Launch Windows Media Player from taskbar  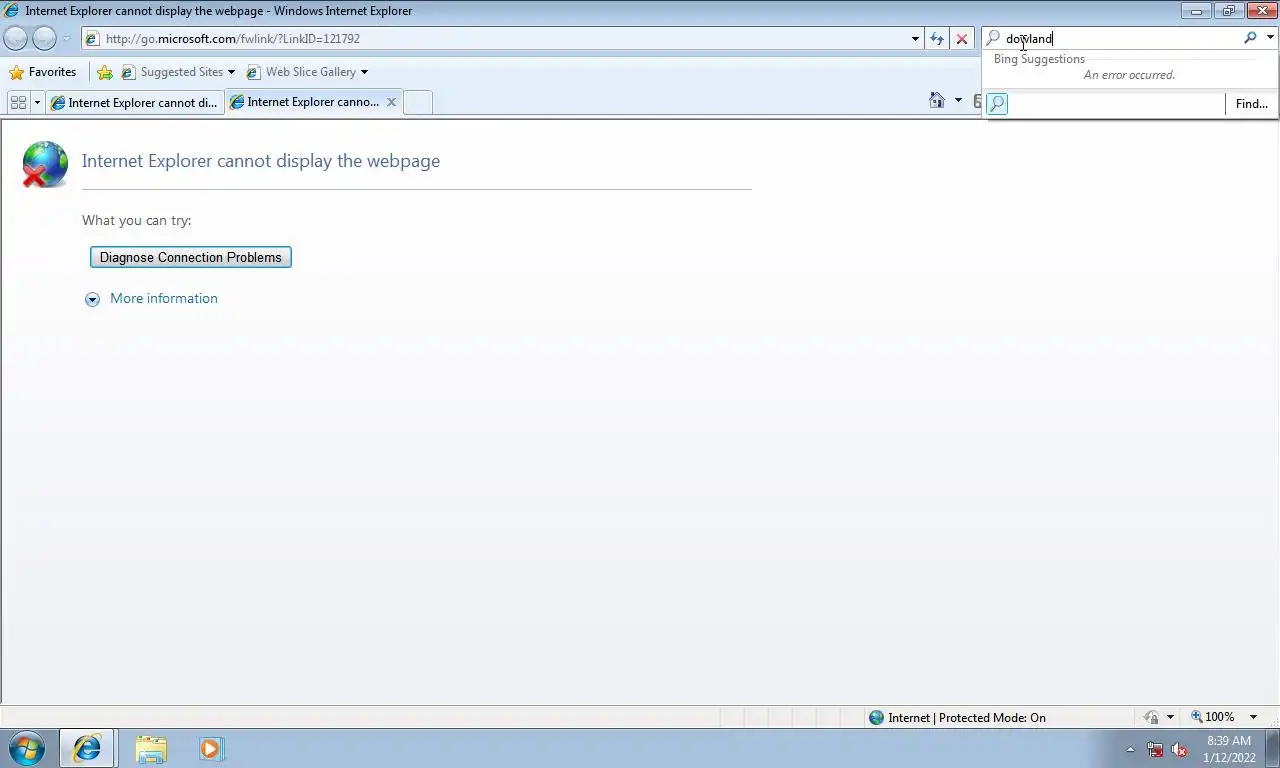(211, 748)
